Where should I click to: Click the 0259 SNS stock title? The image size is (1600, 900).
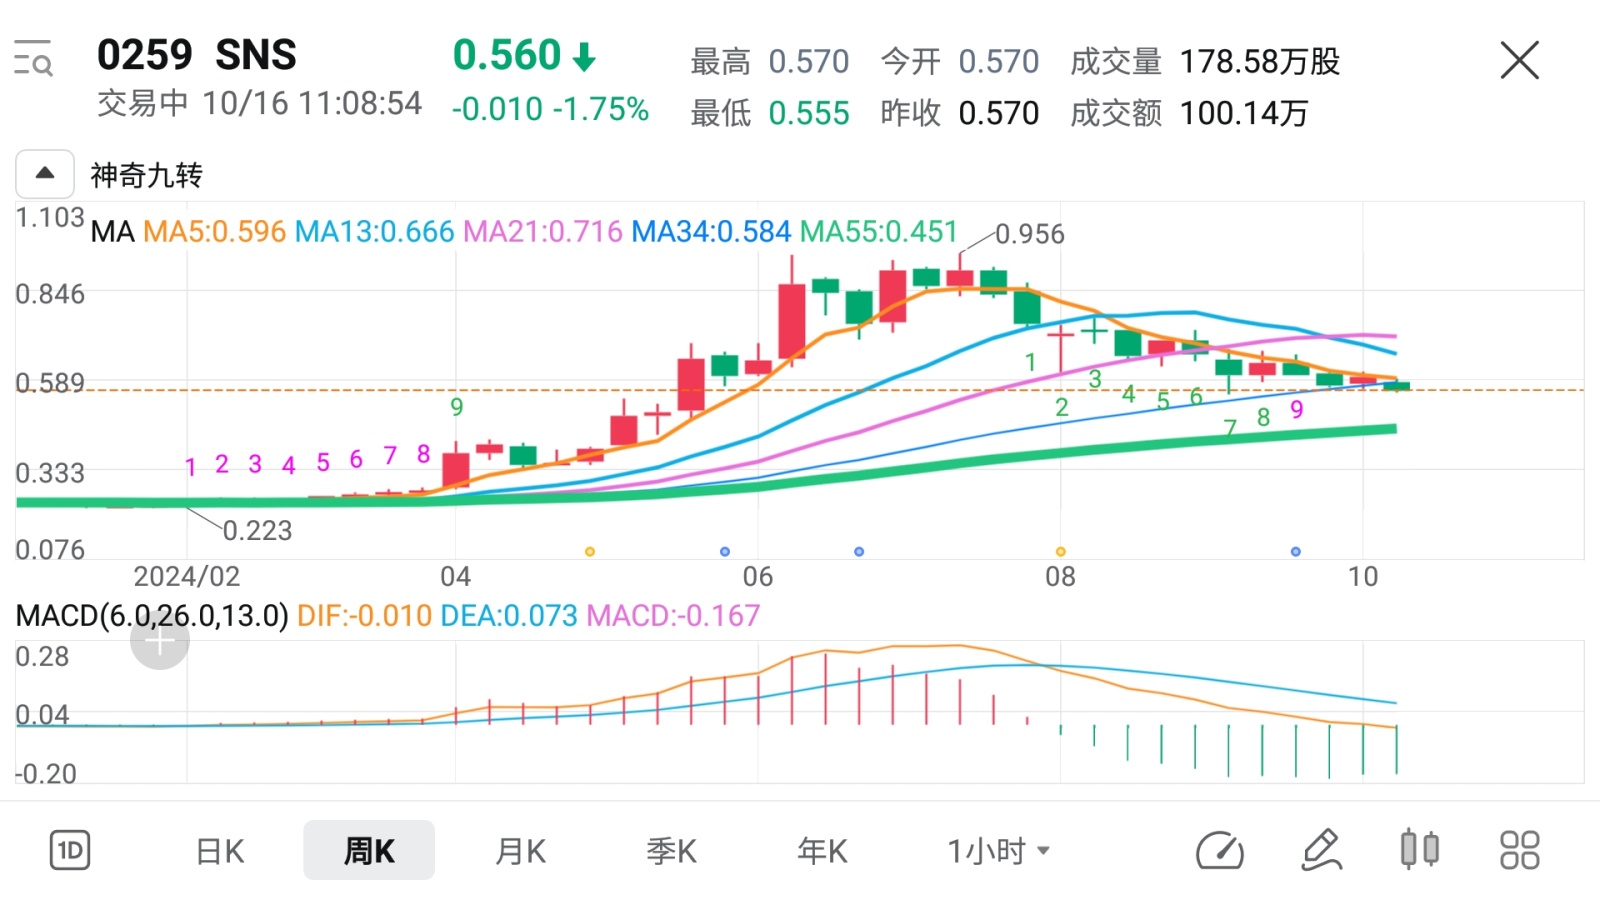(197, 55)
